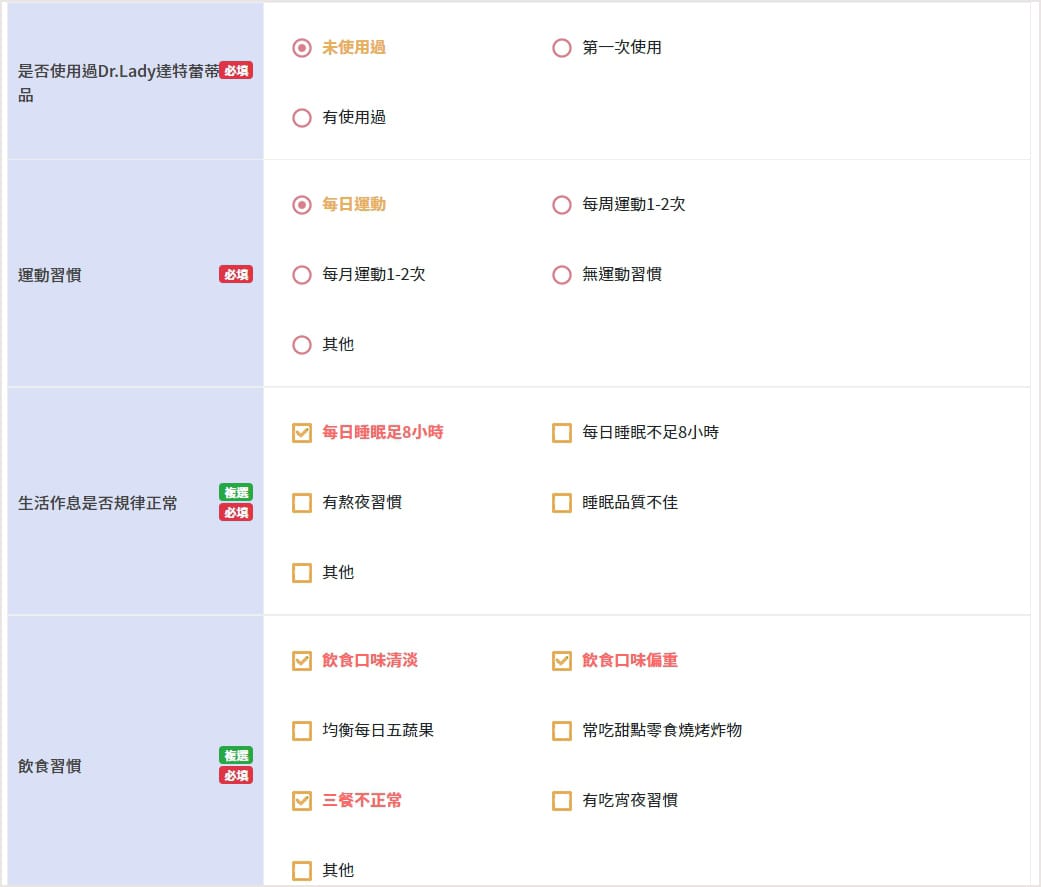Click the 運動習慣 row label
The height and width of the screenshot is (887, 1041).
[50, 275]
